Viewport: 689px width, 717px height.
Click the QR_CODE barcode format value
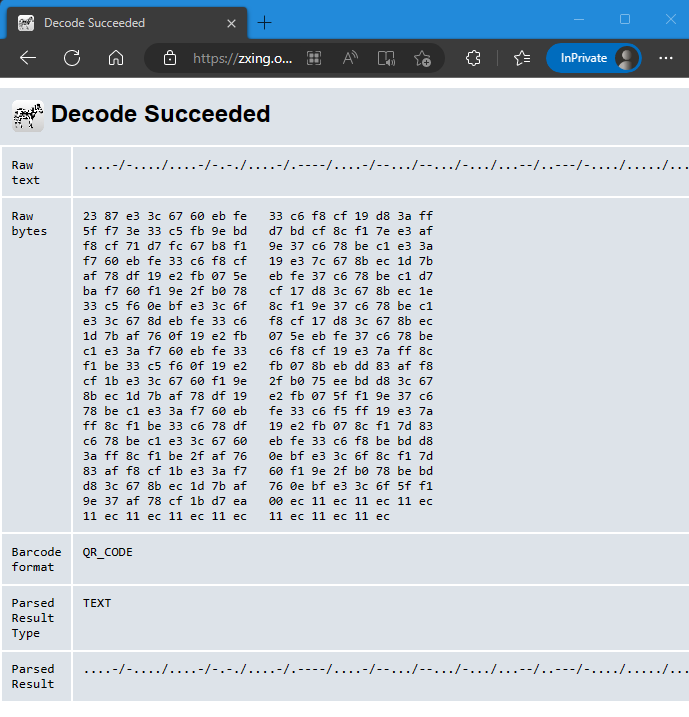[x=108, y=552]
